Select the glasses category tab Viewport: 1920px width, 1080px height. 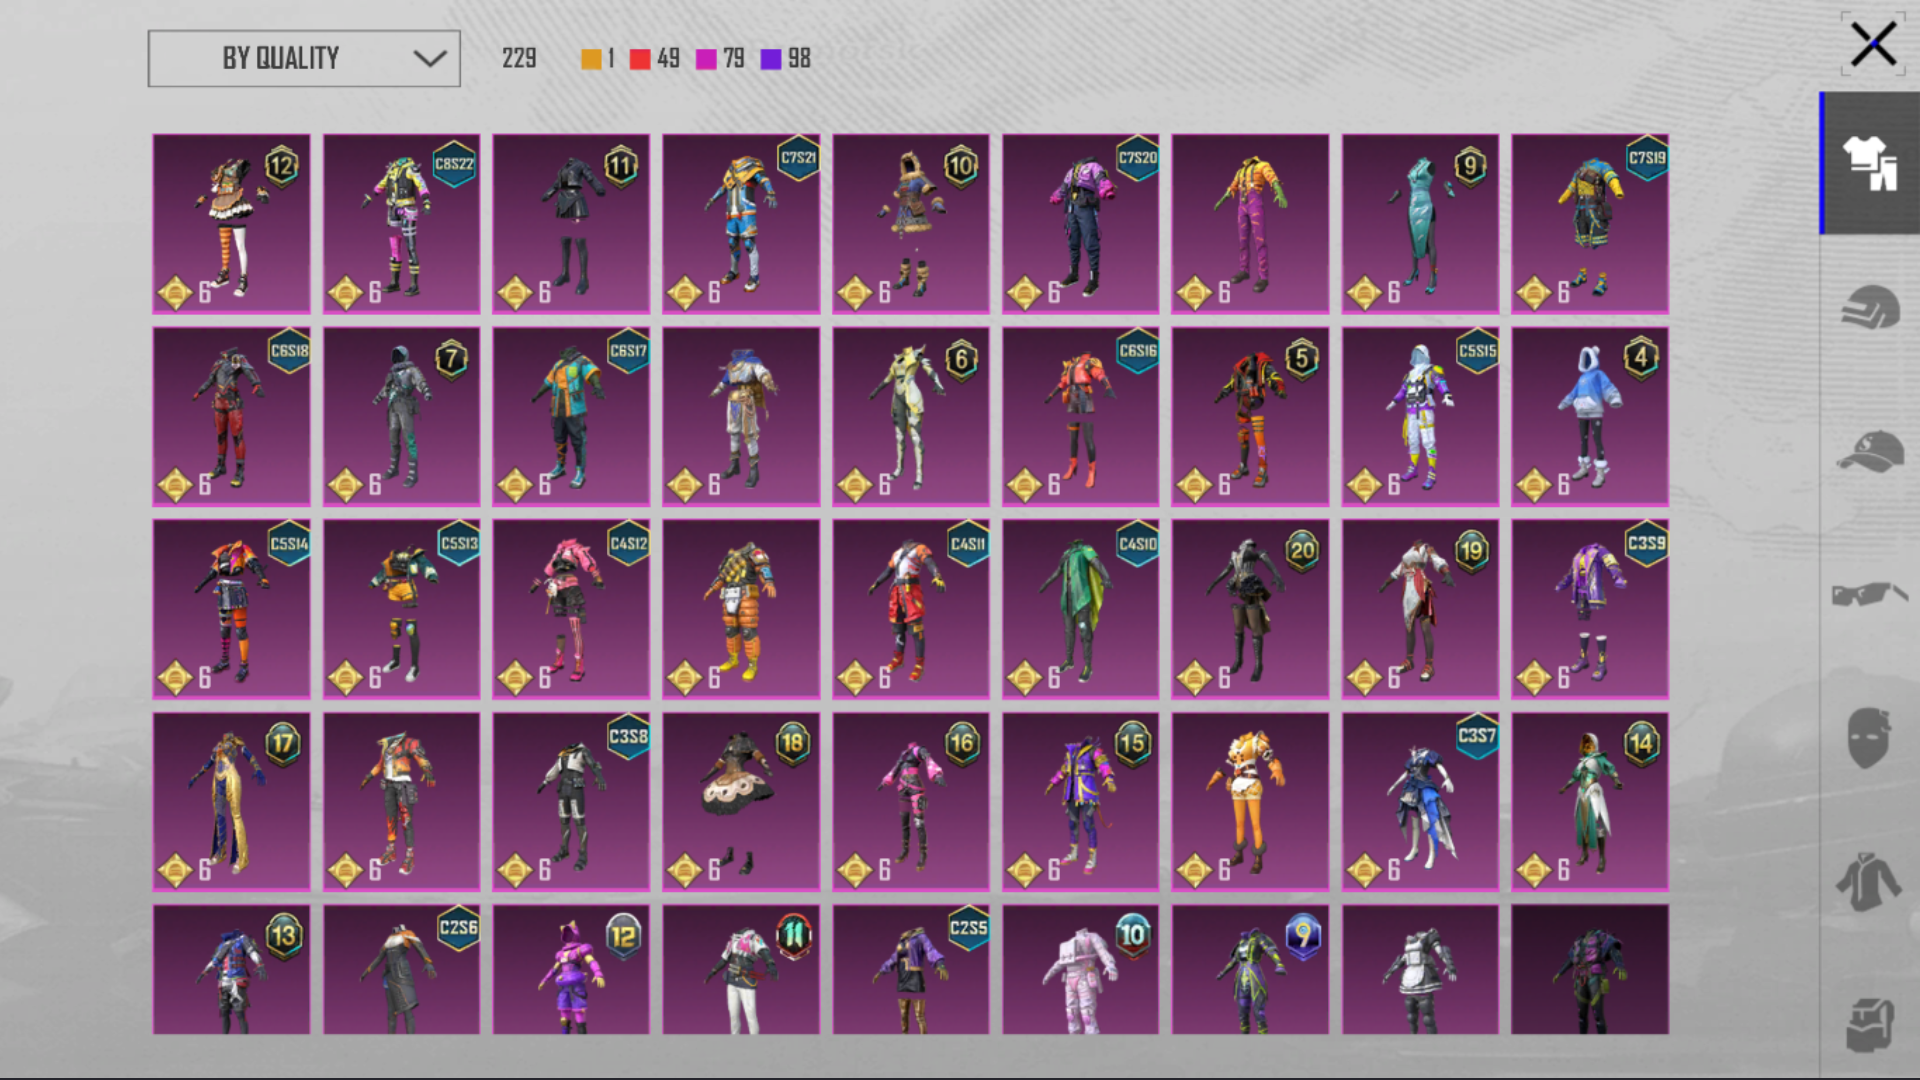1870,594
